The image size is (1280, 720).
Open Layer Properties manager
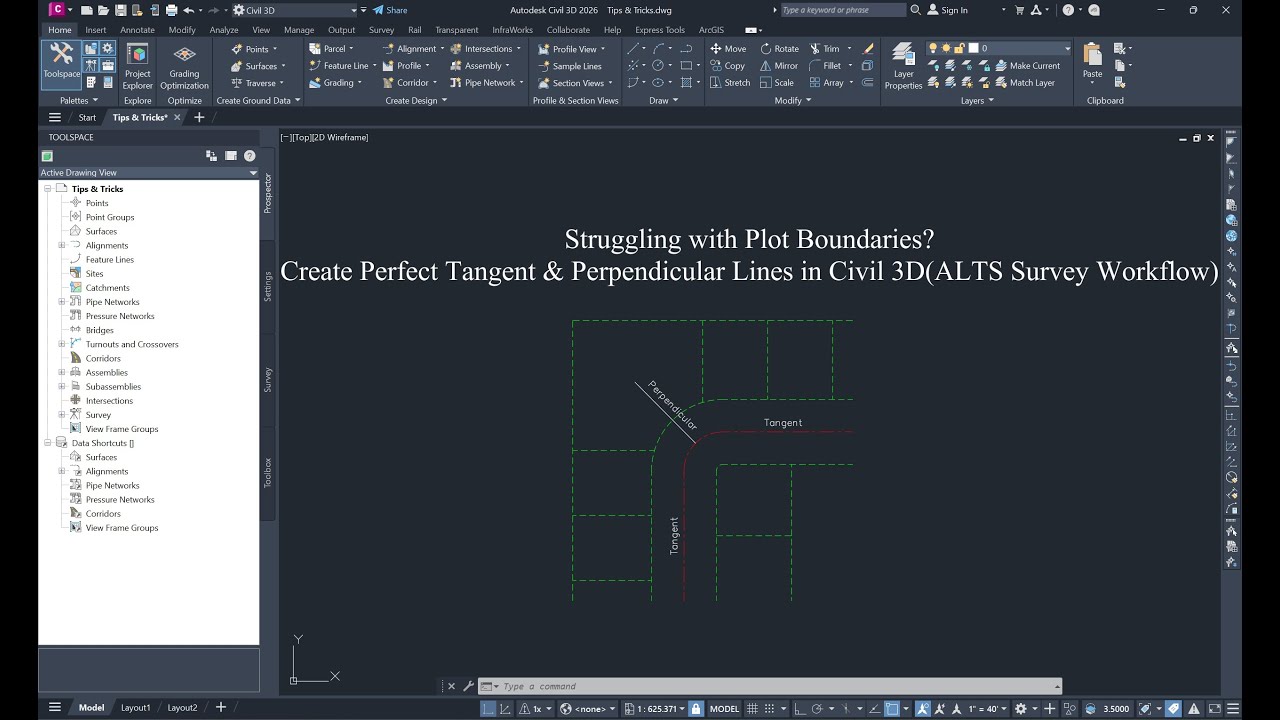click(903, 66)
